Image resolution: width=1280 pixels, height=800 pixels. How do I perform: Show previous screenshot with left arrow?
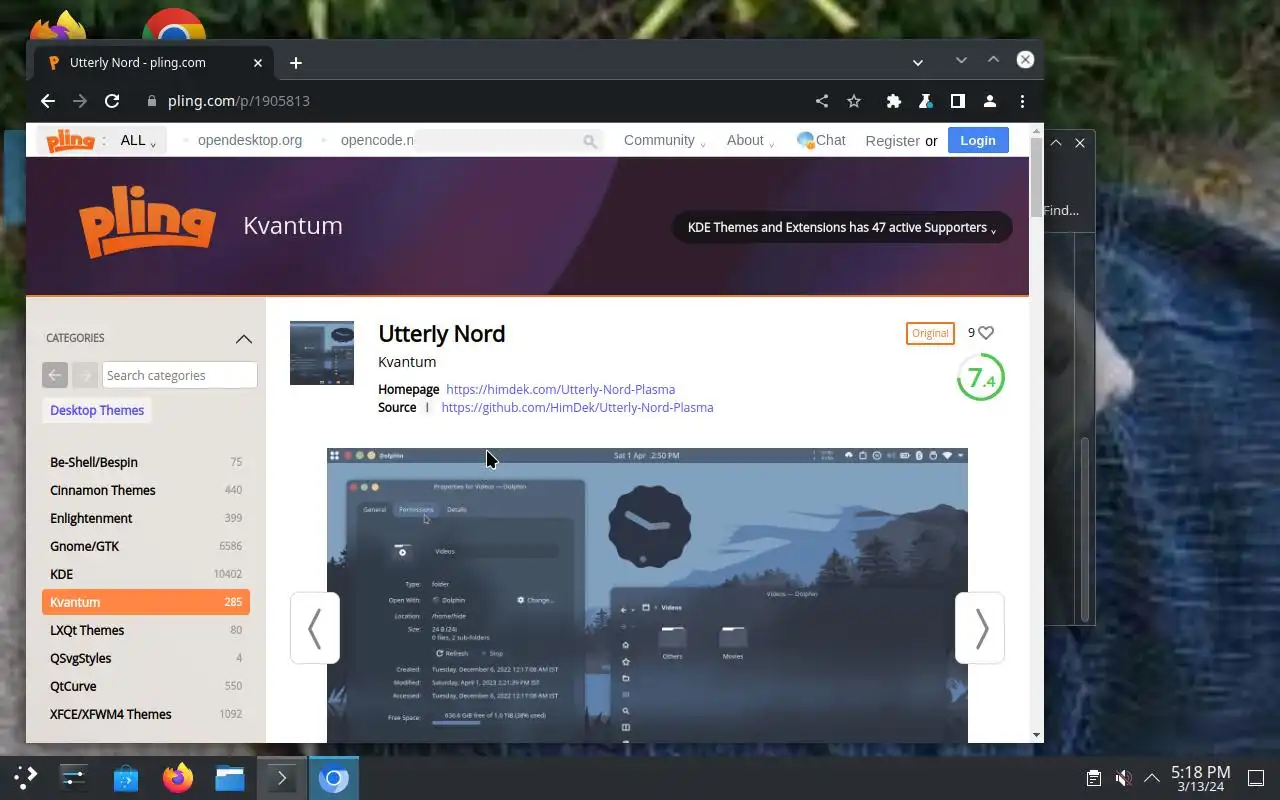point(315,628)
